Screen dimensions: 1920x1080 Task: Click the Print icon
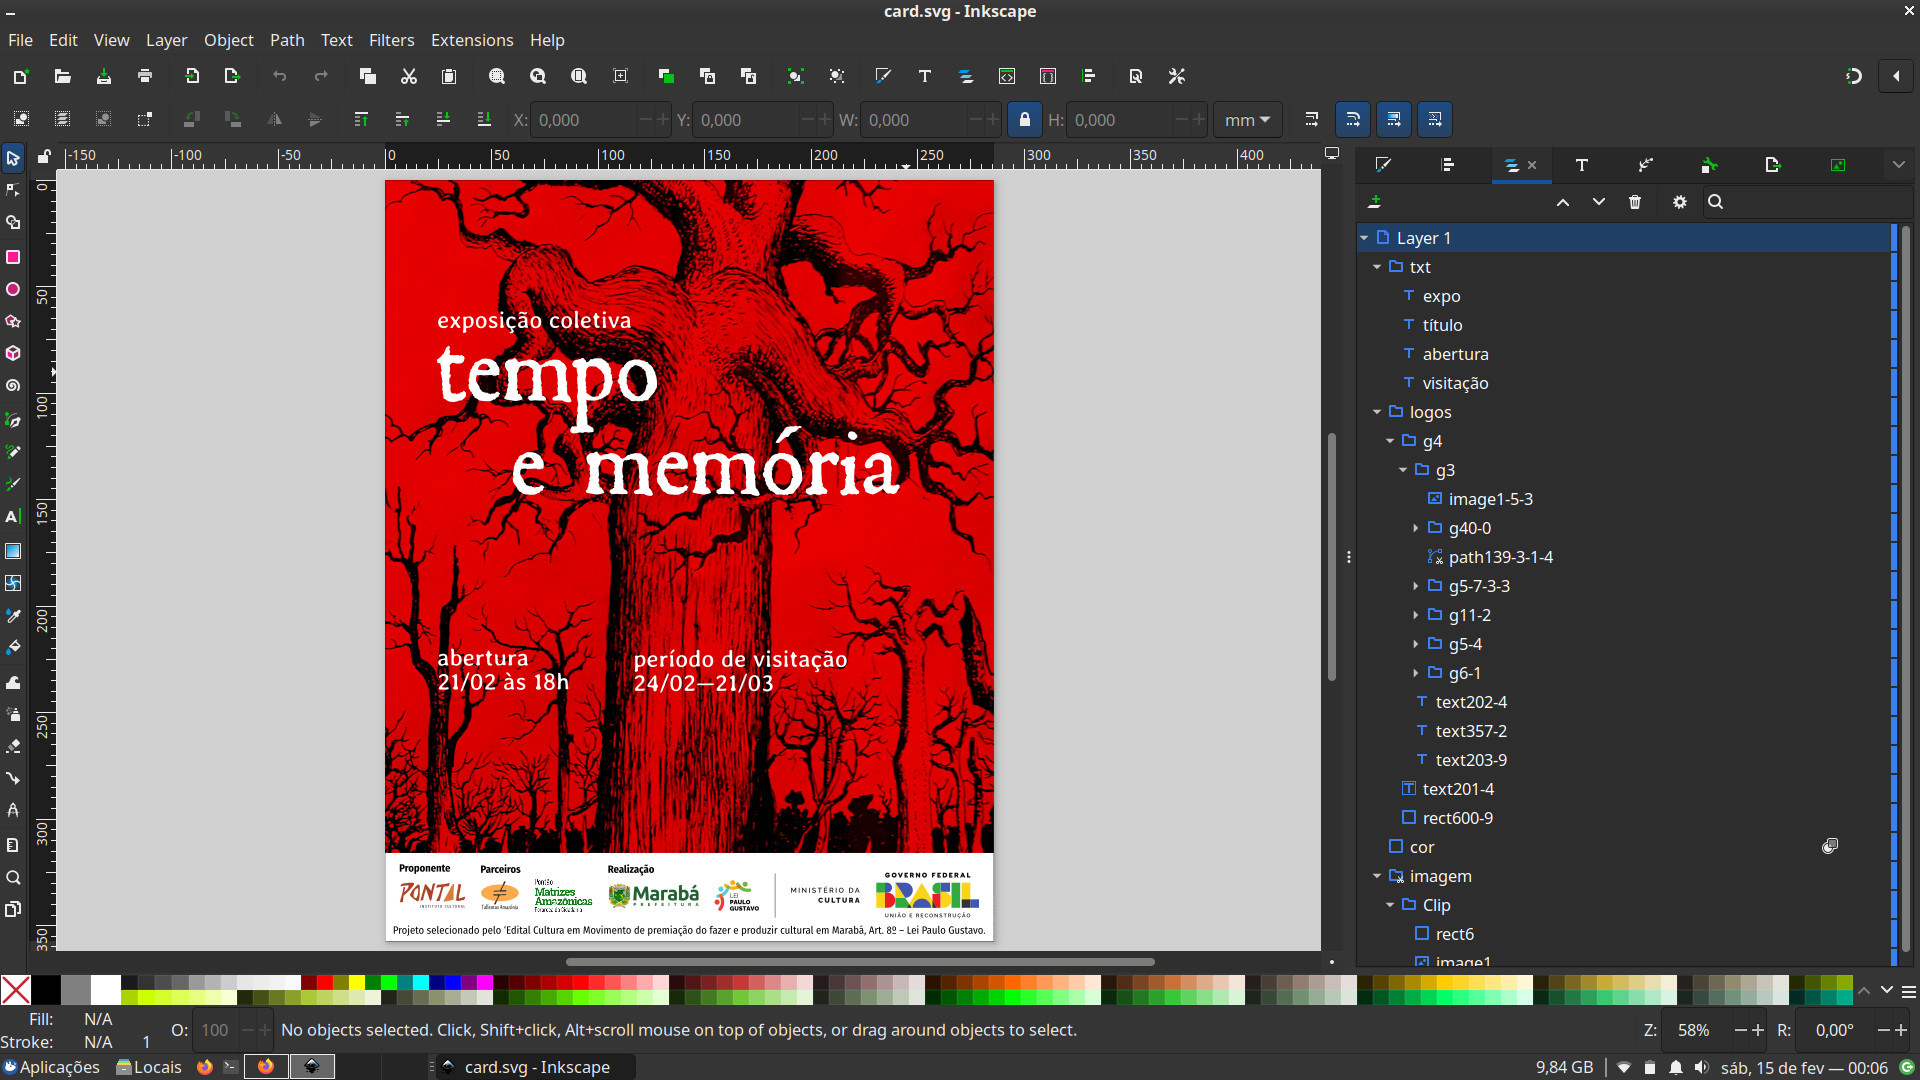[145, 76]
